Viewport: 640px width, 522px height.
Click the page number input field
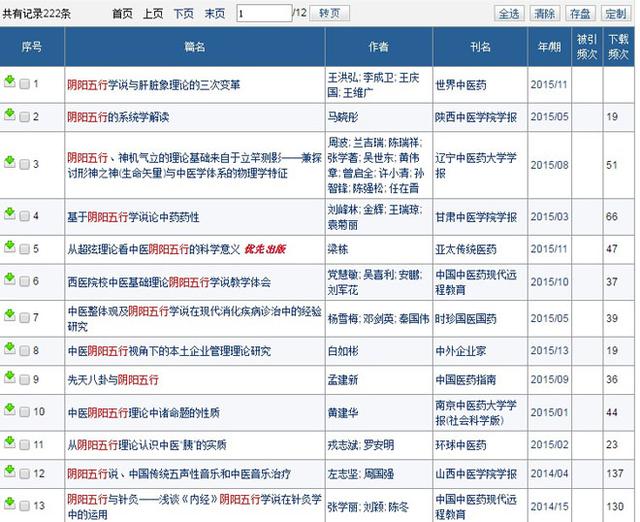(264, 13)
